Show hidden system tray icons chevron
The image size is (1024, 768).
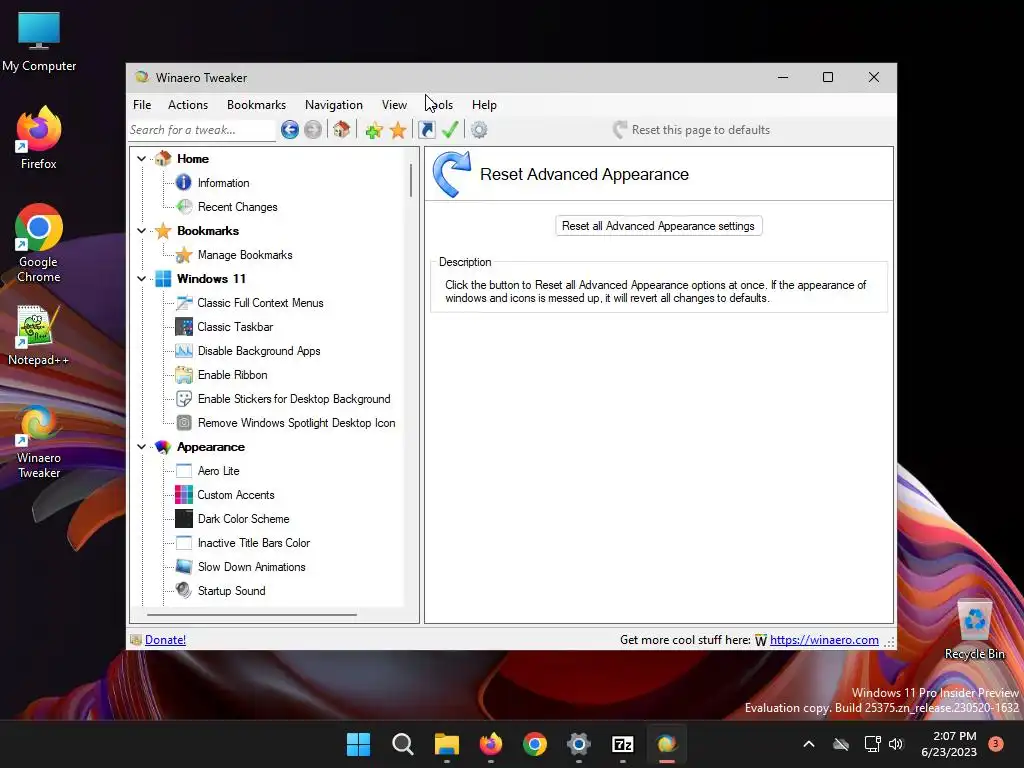tap(808, 744)
